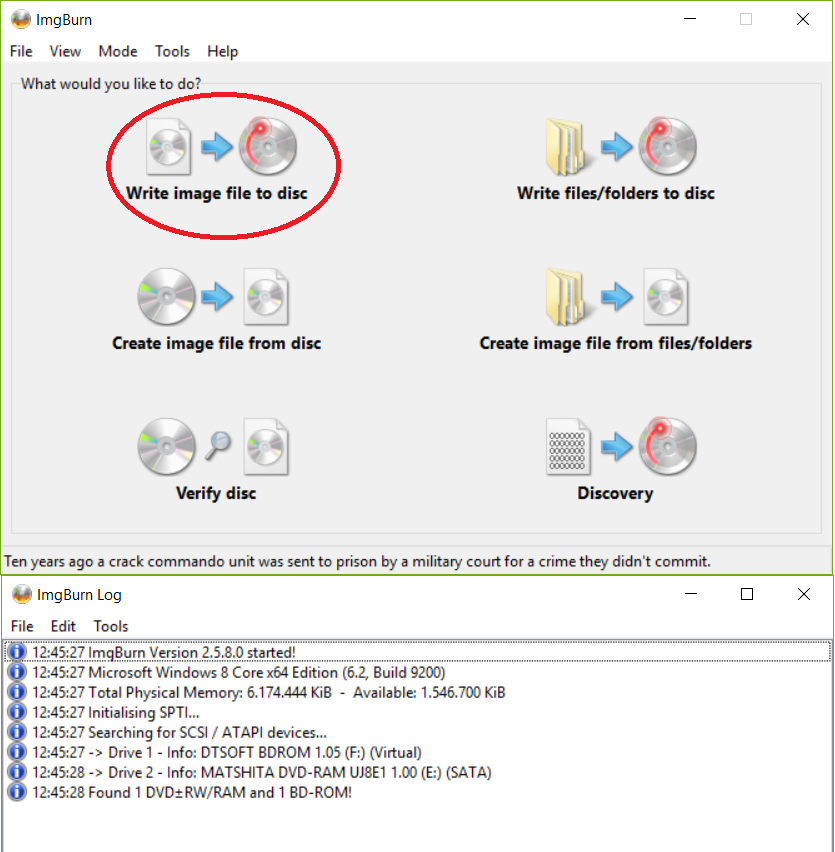Click Create image file from files/folders icon
Viewport: 835px width, 852px height.
coord(617,297)
